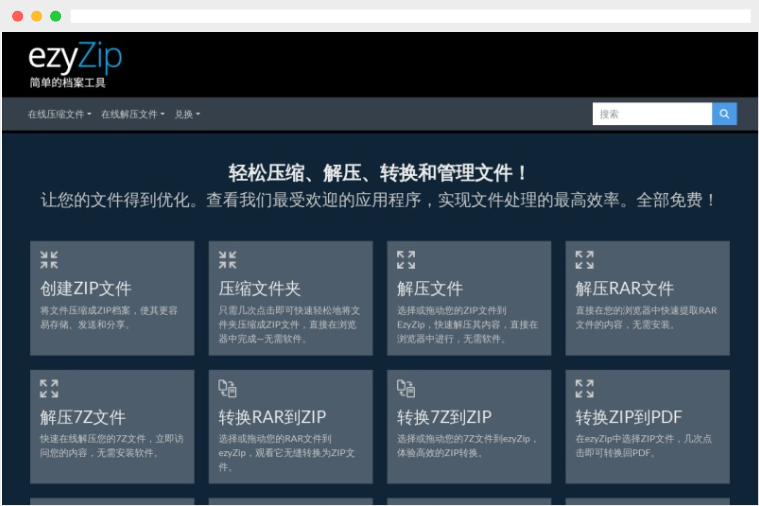Focus the 搜索 search input field
759x506 pixels.
tap(651, 114)
